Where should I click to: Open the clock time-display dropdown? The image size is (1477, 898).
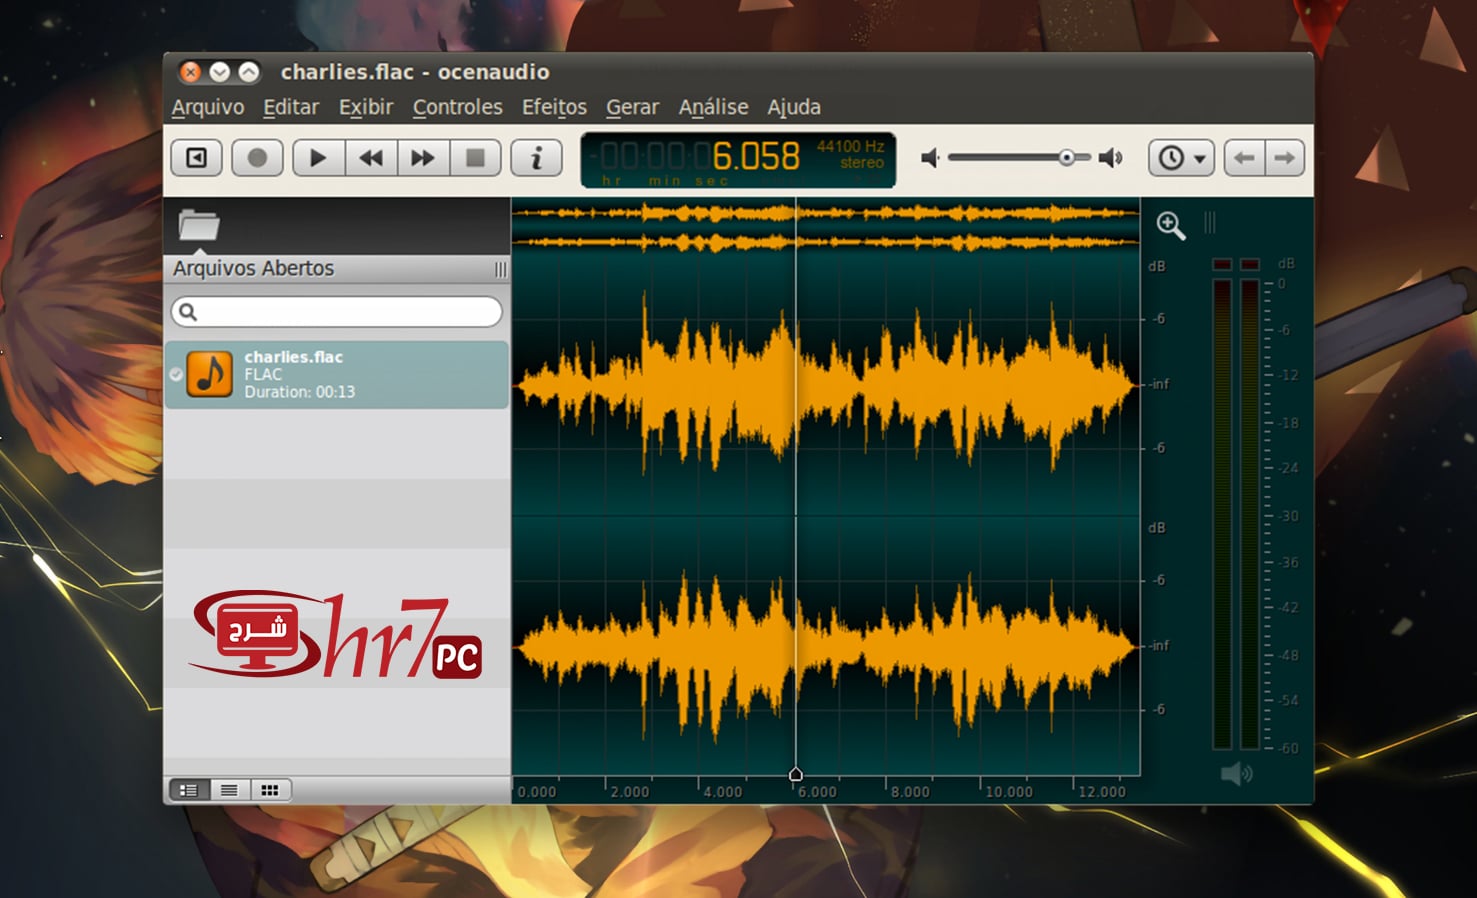(1180, 157)
